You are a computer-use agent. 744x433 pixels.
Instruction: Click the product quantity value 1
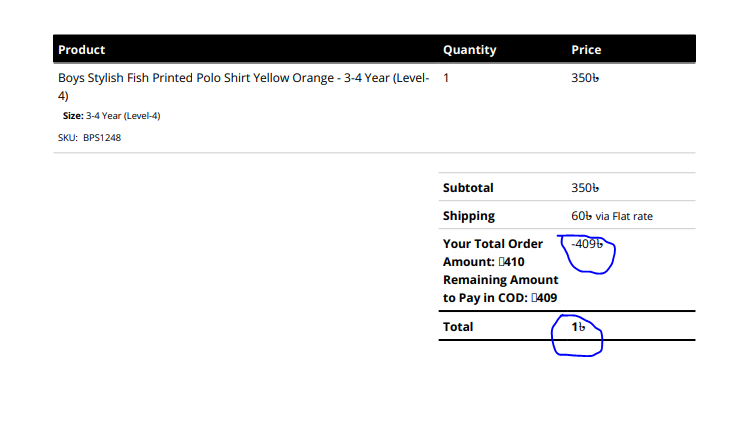(x=446, y=78)
